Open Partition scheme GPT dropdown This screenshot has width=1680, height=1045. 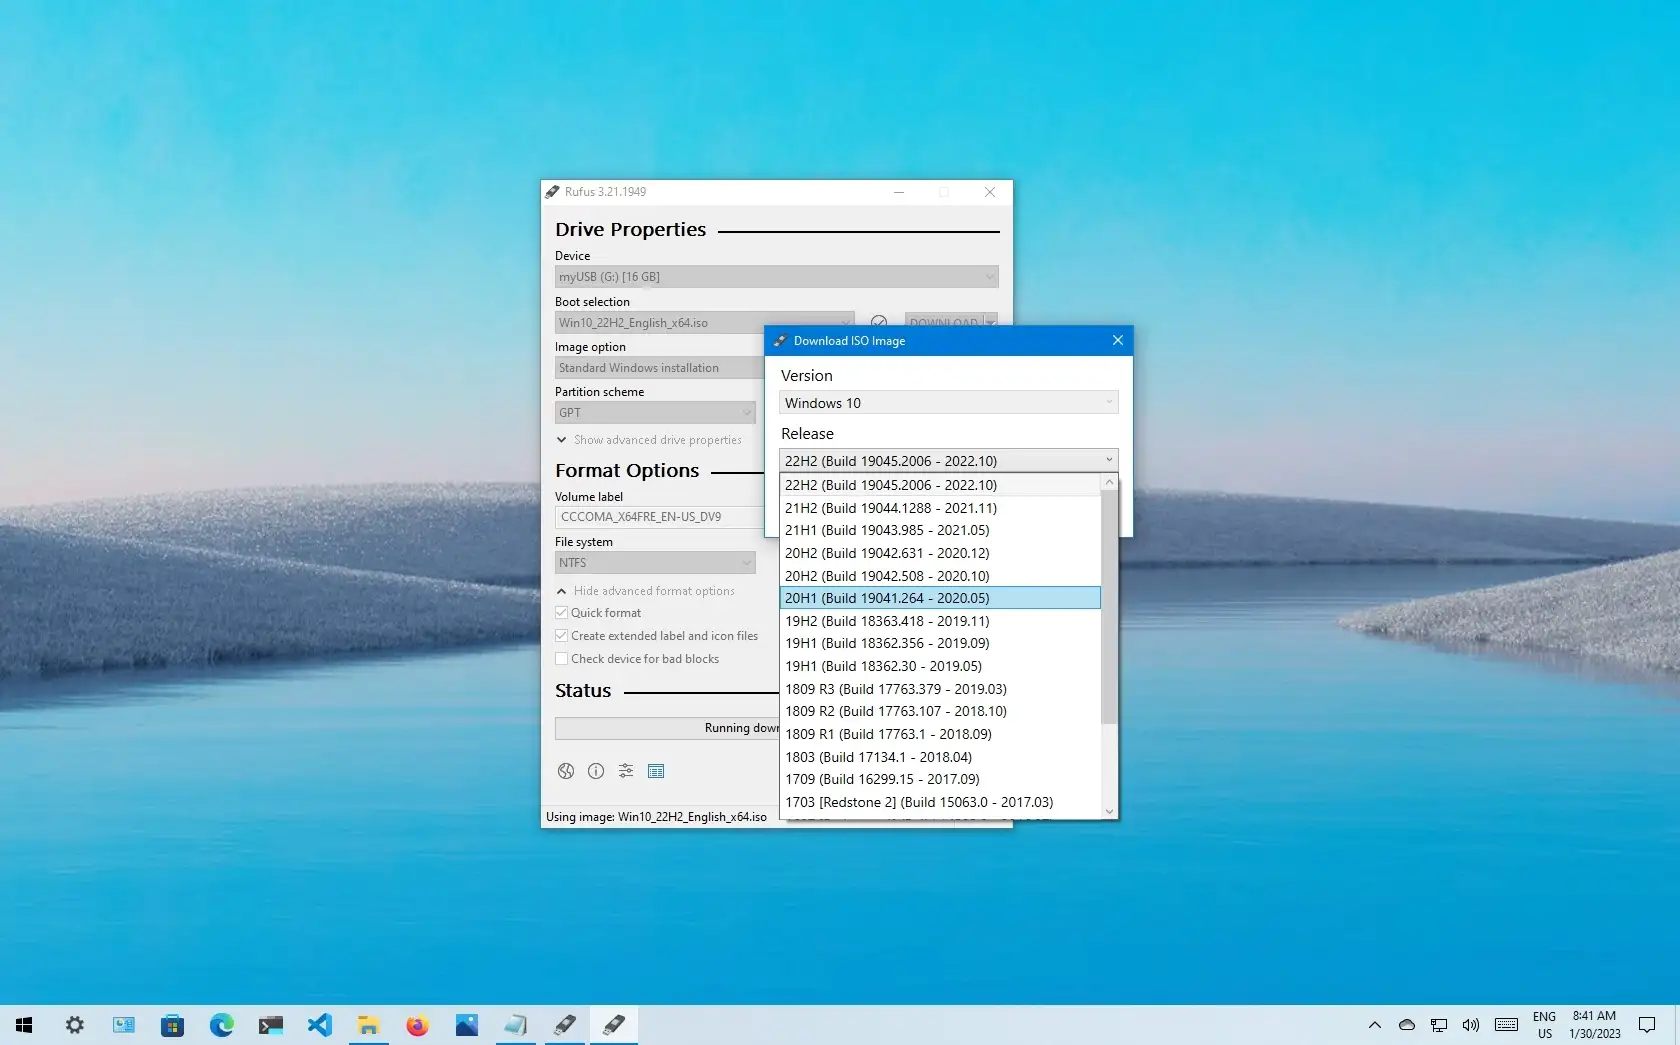(x=655, y=413)
